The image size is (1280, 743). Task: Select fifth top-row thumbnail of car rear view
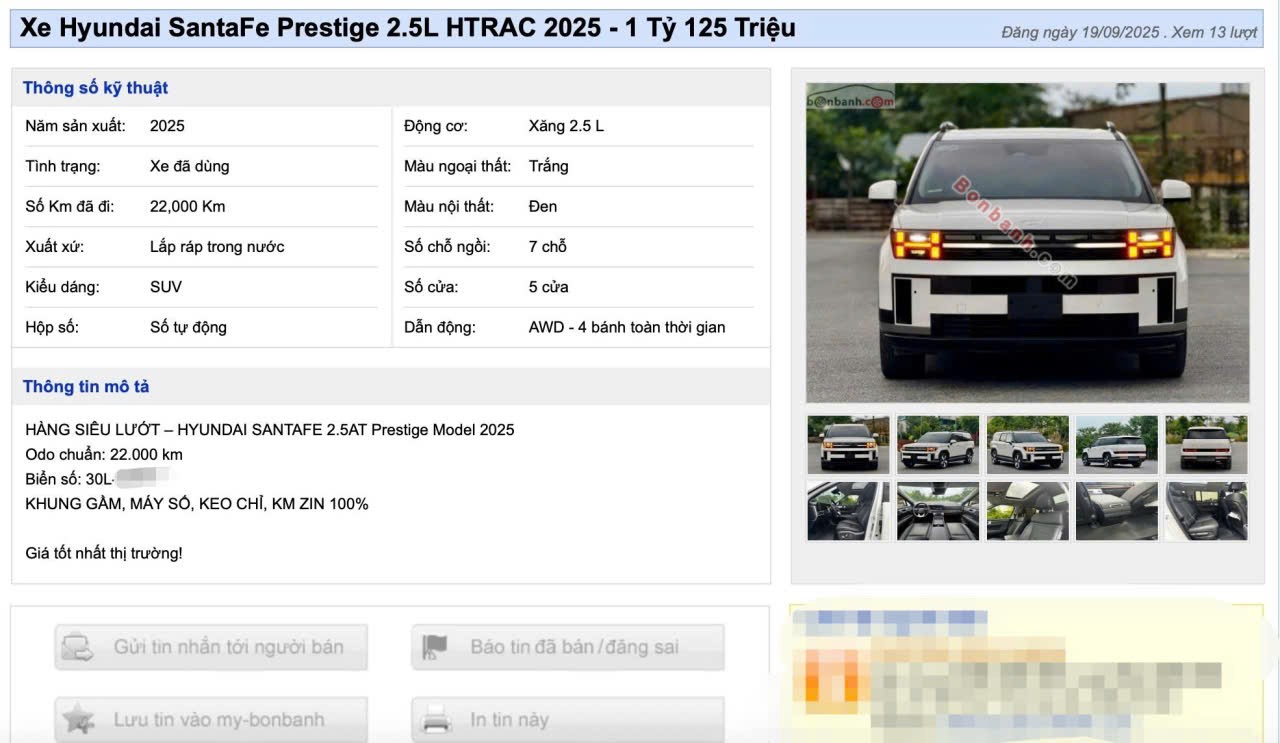coord(1206,444)
